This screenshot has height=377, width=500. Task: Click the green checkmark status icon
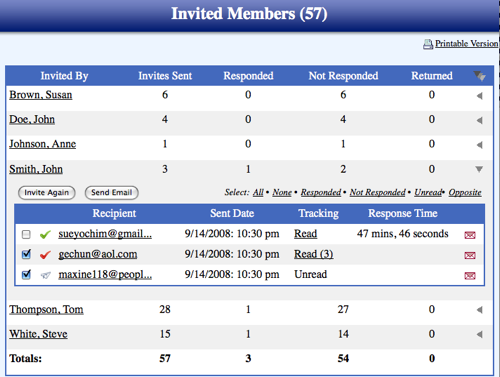click(x=45, y=235)
